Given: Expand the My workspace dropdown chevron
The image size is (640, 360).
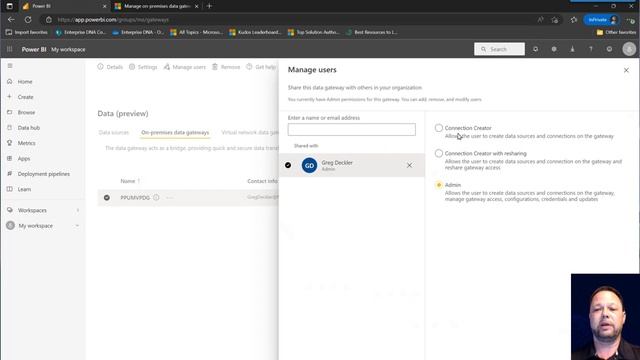Looking at the screenshot, I should click(77, 226).
